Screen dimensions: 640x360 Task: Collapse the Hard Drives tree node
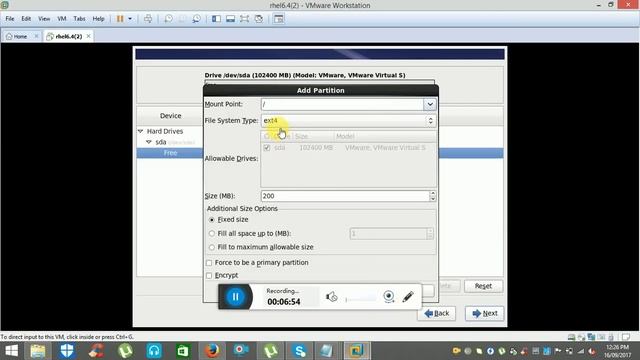click(x=140, y=131)
